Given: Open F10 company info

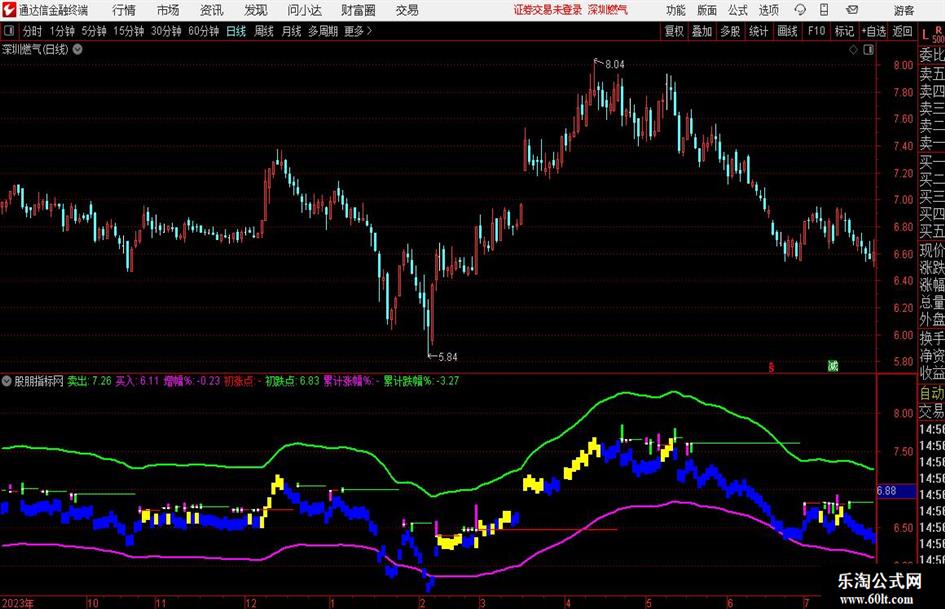Looking at the screenshot, I should point(816,31).
